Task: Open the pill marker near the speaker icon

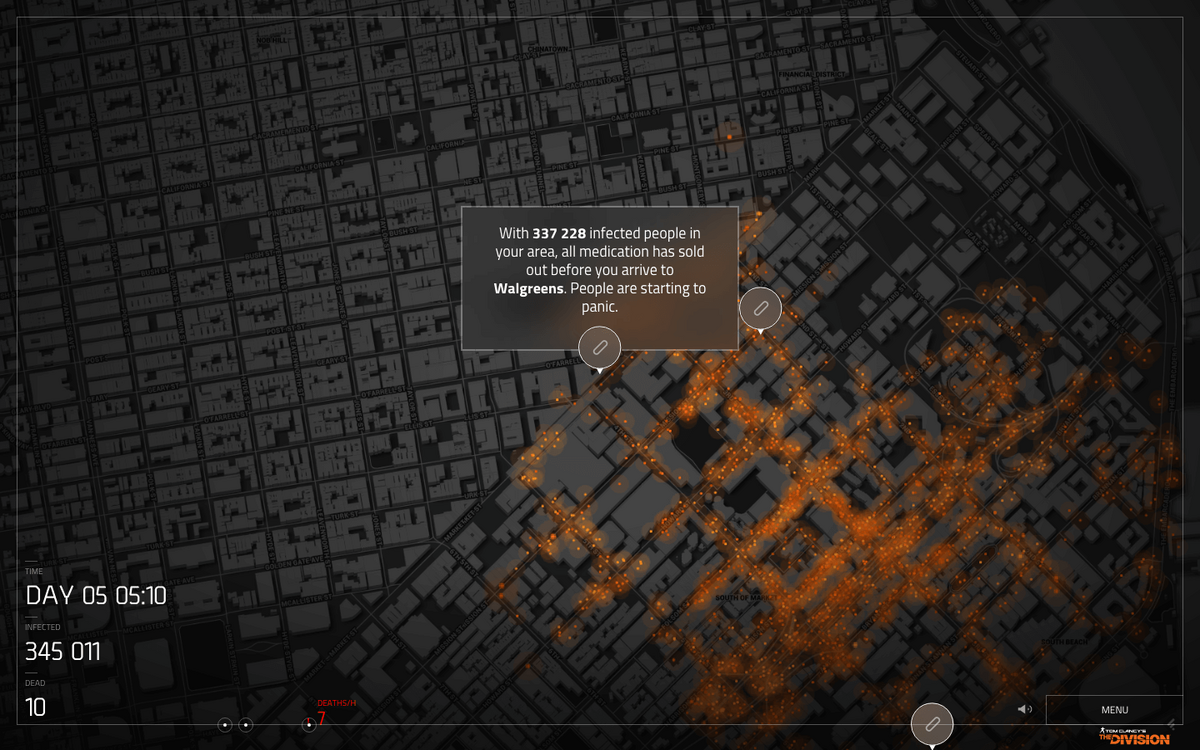Action: 932,724
